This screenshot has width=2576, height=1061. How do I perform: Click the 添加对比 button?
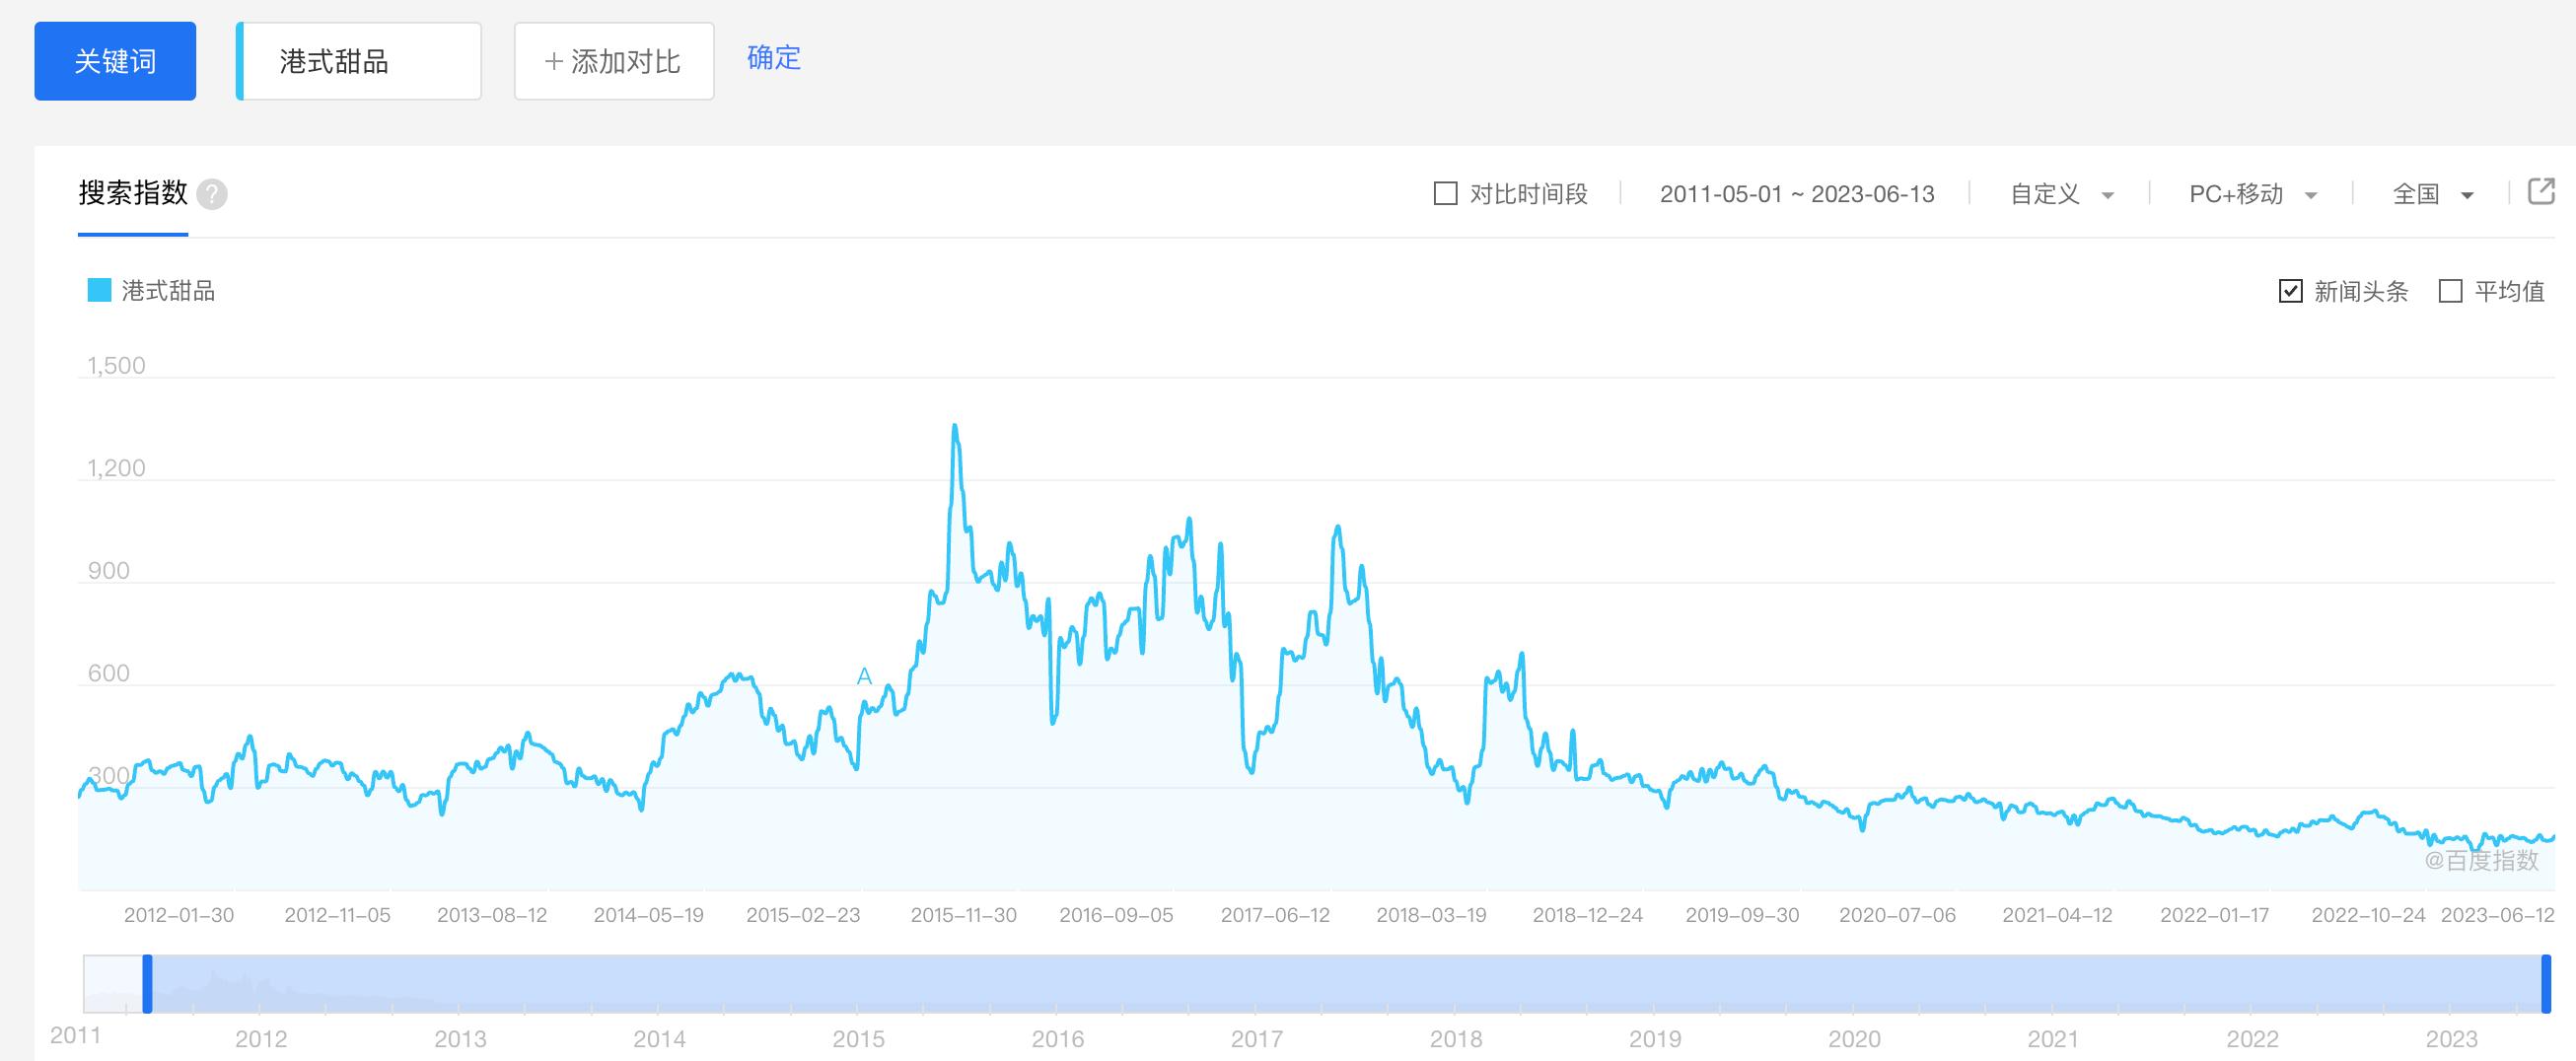click(614, 61)
